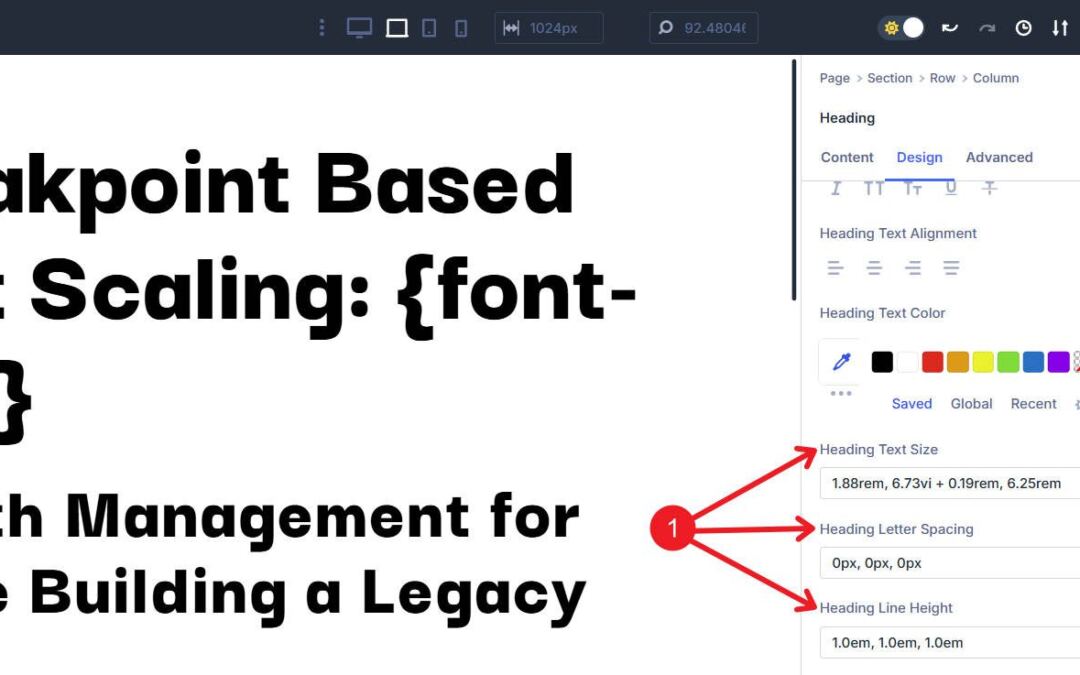1080x675 pixels.
Task: Toggle uppercase heading style
Action: click(874, 187)
